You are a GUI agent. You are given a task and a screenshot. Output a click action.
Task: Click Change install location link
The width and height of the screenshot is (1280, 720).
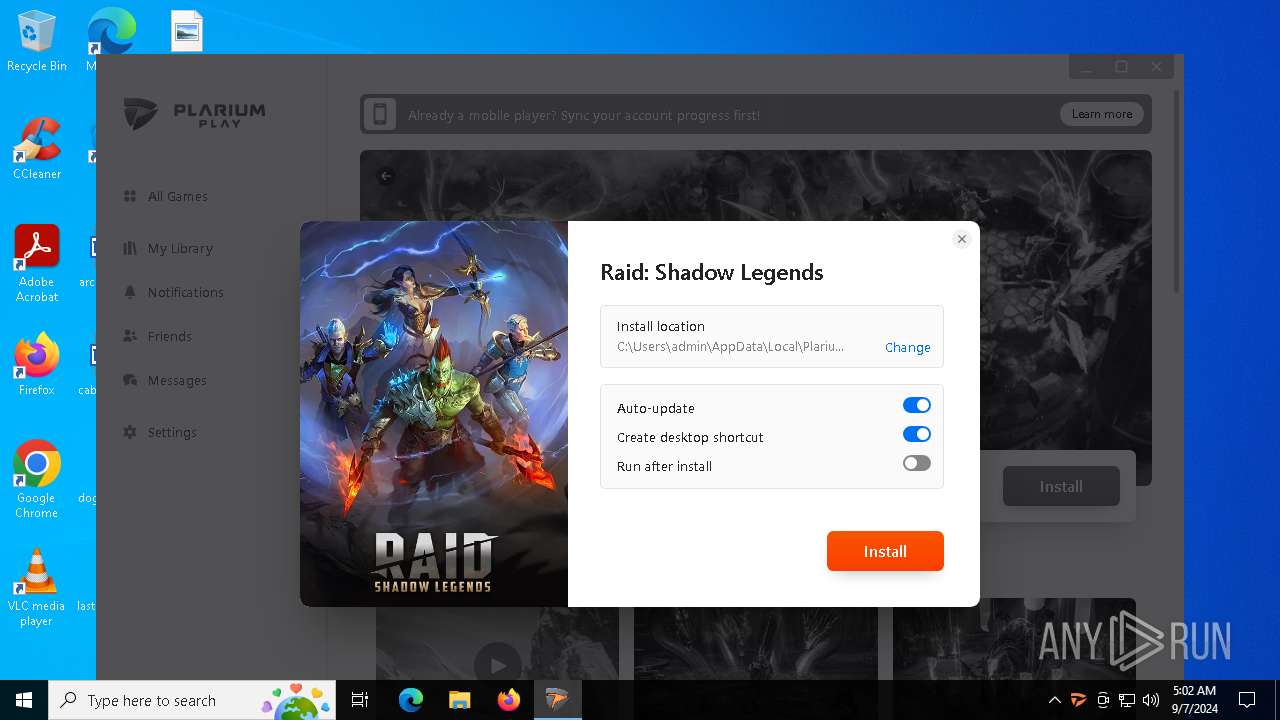point(907,347)
